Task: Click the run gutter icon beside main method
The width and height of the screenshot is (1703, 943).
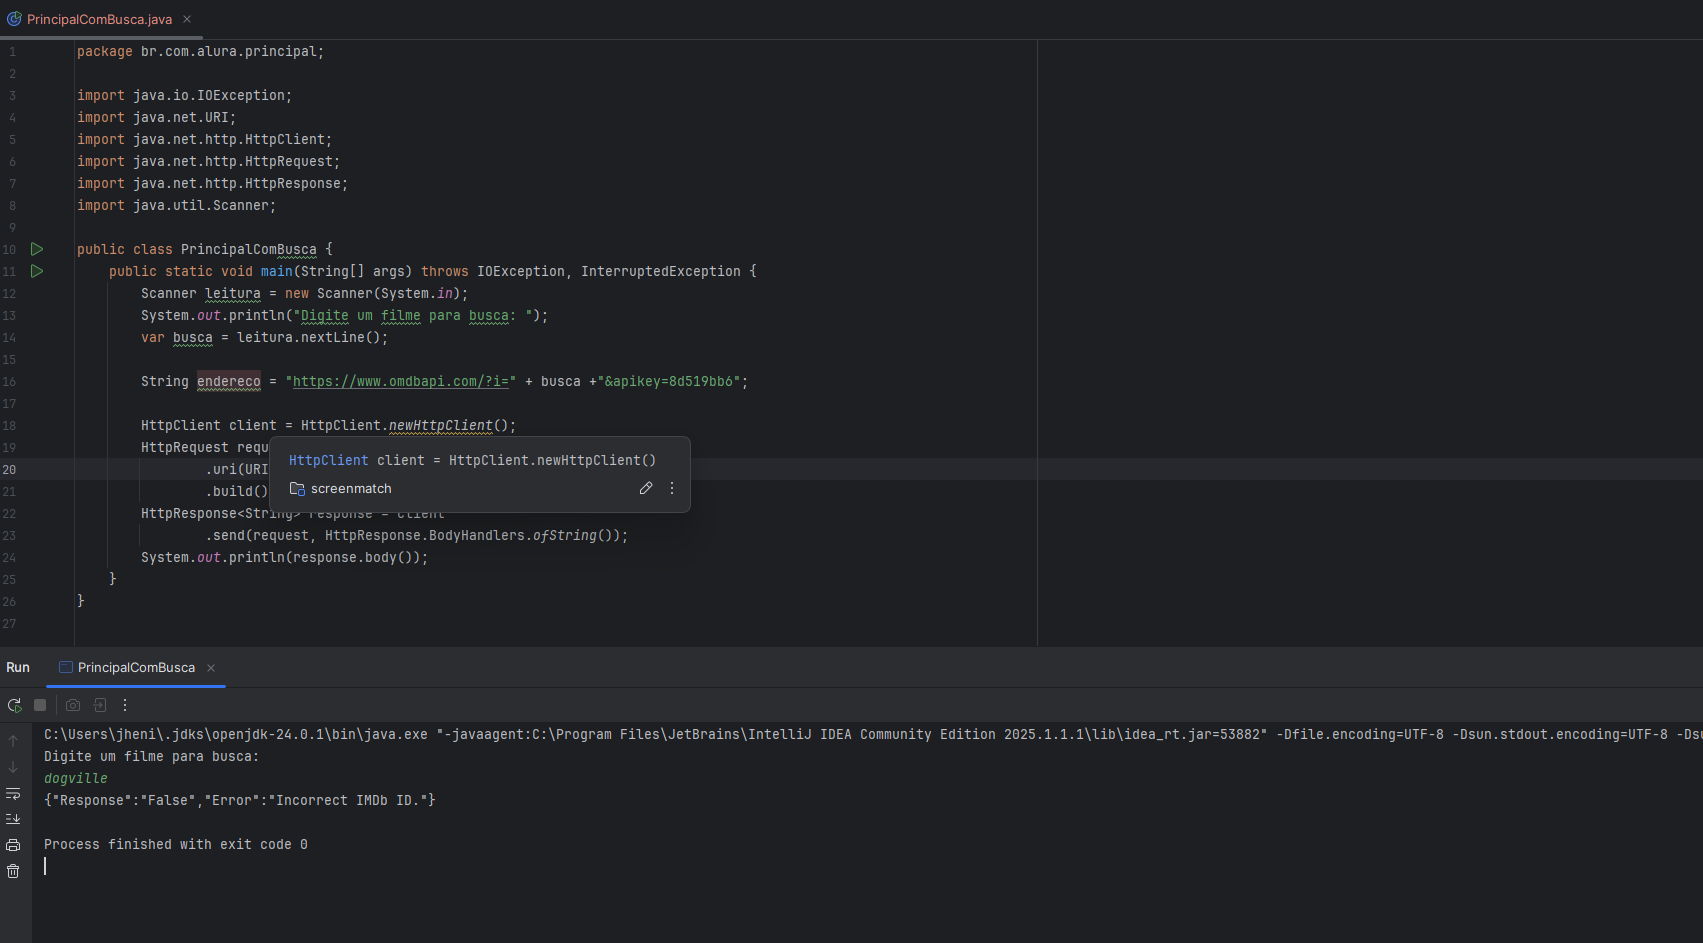Action: (37, 271)
